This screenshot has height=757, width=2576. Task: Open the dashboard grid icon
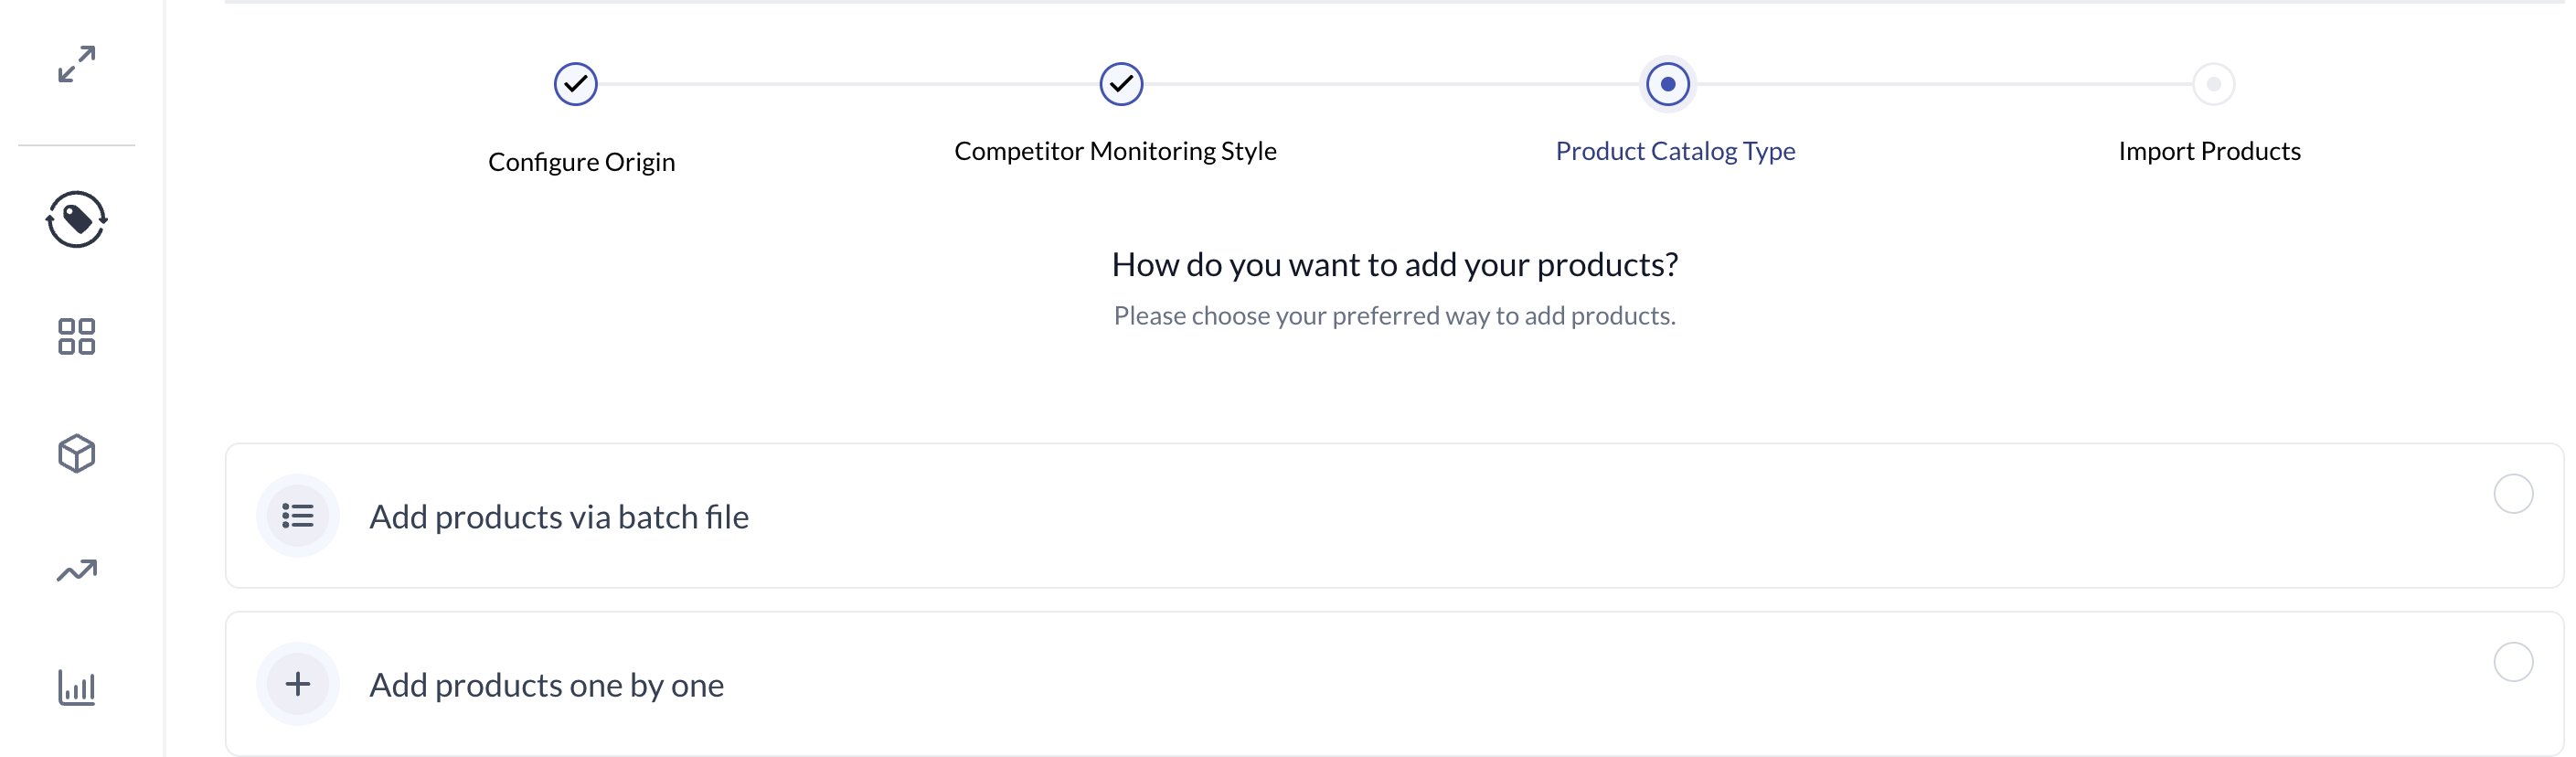click(x=77, y=337)
